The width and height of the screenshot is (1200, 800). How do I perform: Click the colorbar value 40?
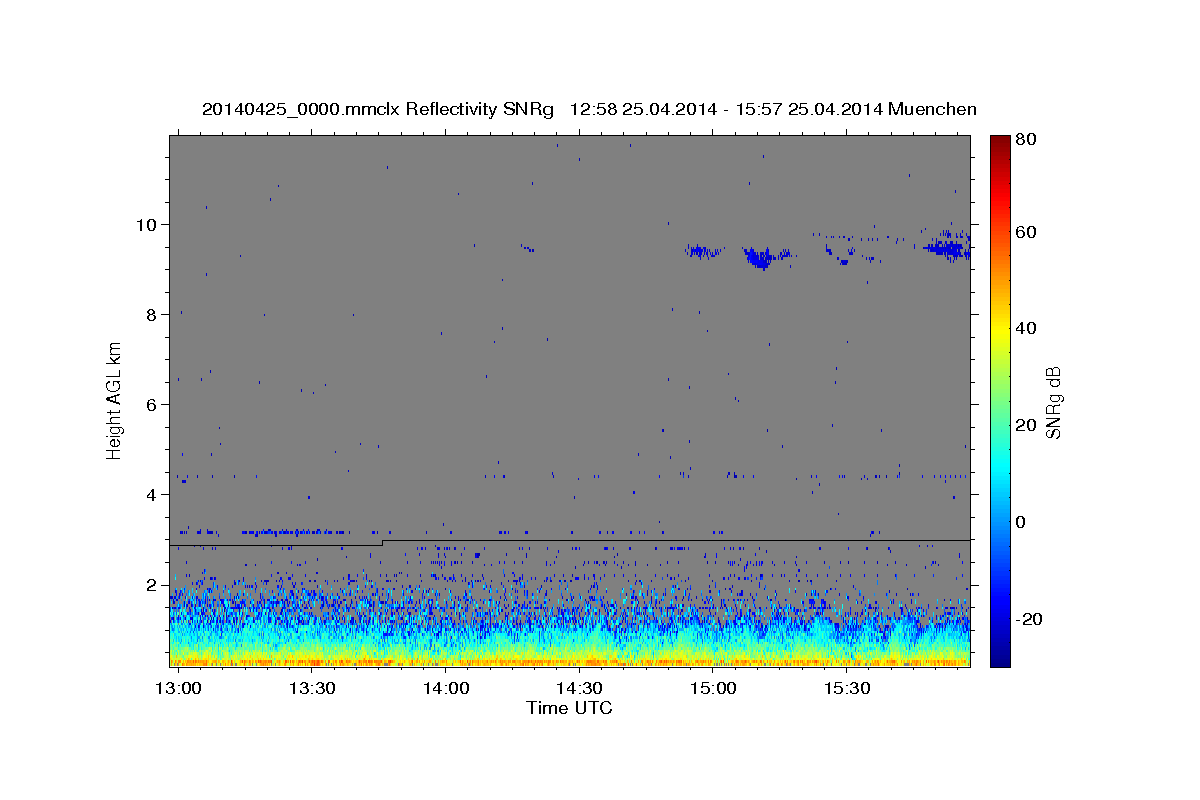click(1025, 328)
